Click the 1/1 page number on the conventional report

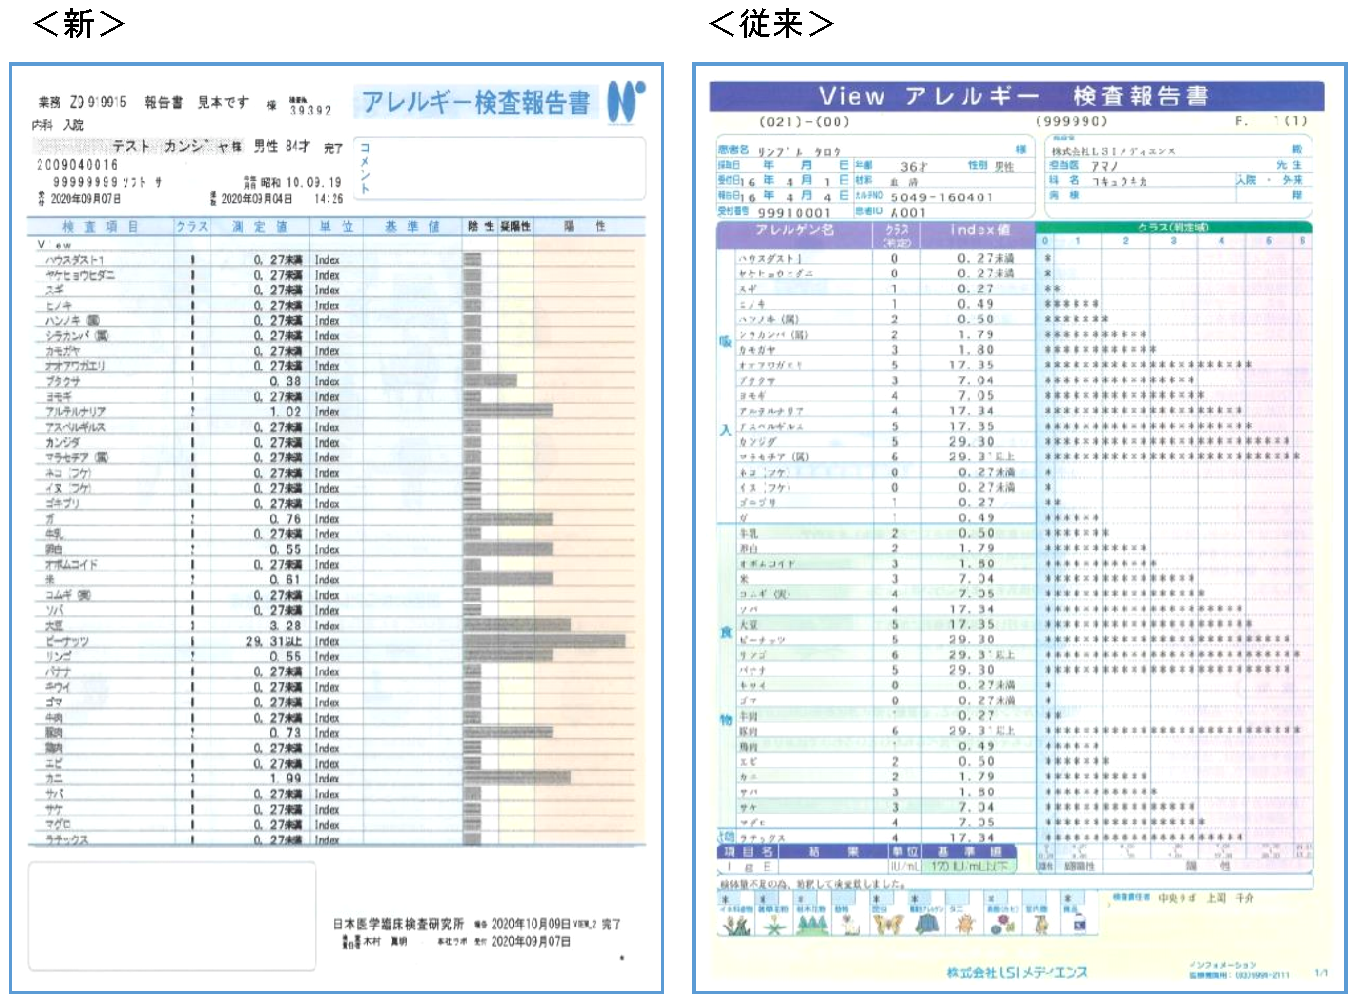tap(1321, 973)
